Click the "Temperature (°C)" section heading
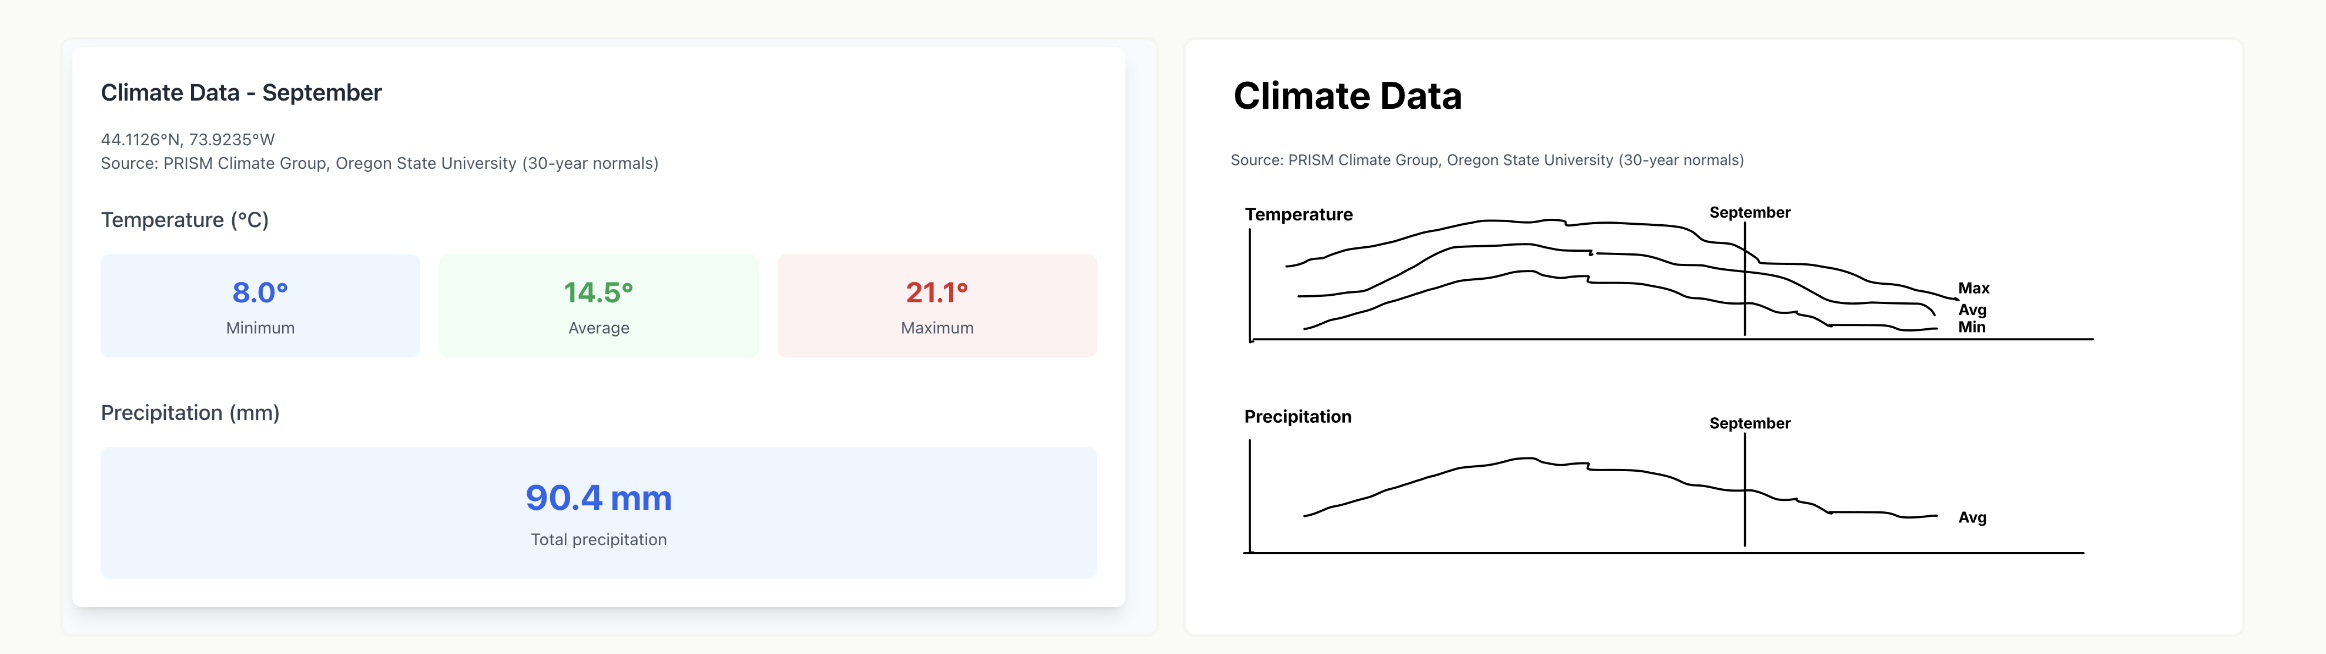The image size is (2326, 654). 185,220
